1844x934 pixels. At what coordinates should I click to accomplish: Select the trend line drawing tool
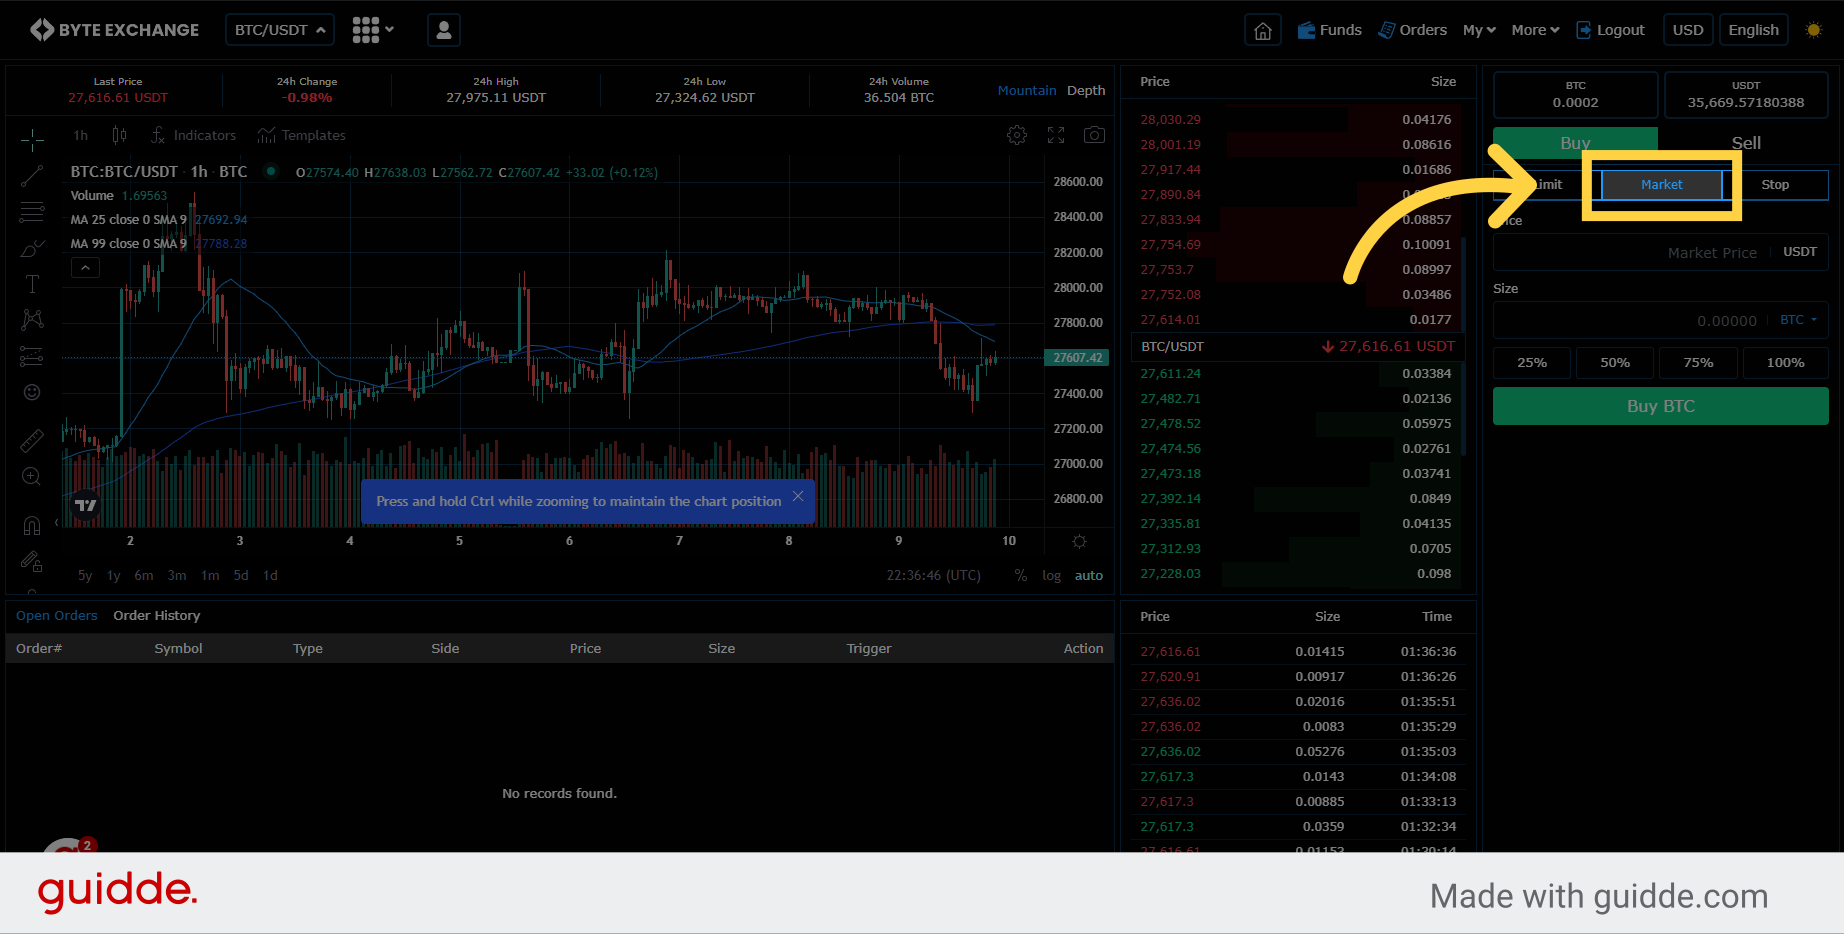32,176
